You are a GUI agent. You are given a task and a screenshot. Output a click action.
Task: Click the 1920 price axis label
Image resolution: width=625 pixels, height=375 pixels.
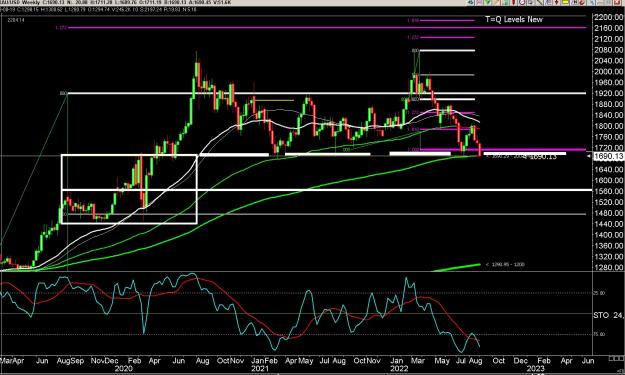[608, 93]
